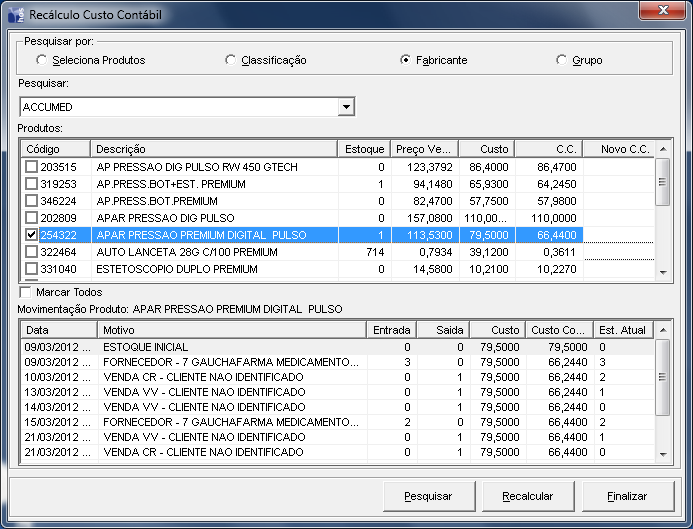Sort products by the Descrição column header
The width and height of the screenshot is (693, 529).
click(214, 149)
